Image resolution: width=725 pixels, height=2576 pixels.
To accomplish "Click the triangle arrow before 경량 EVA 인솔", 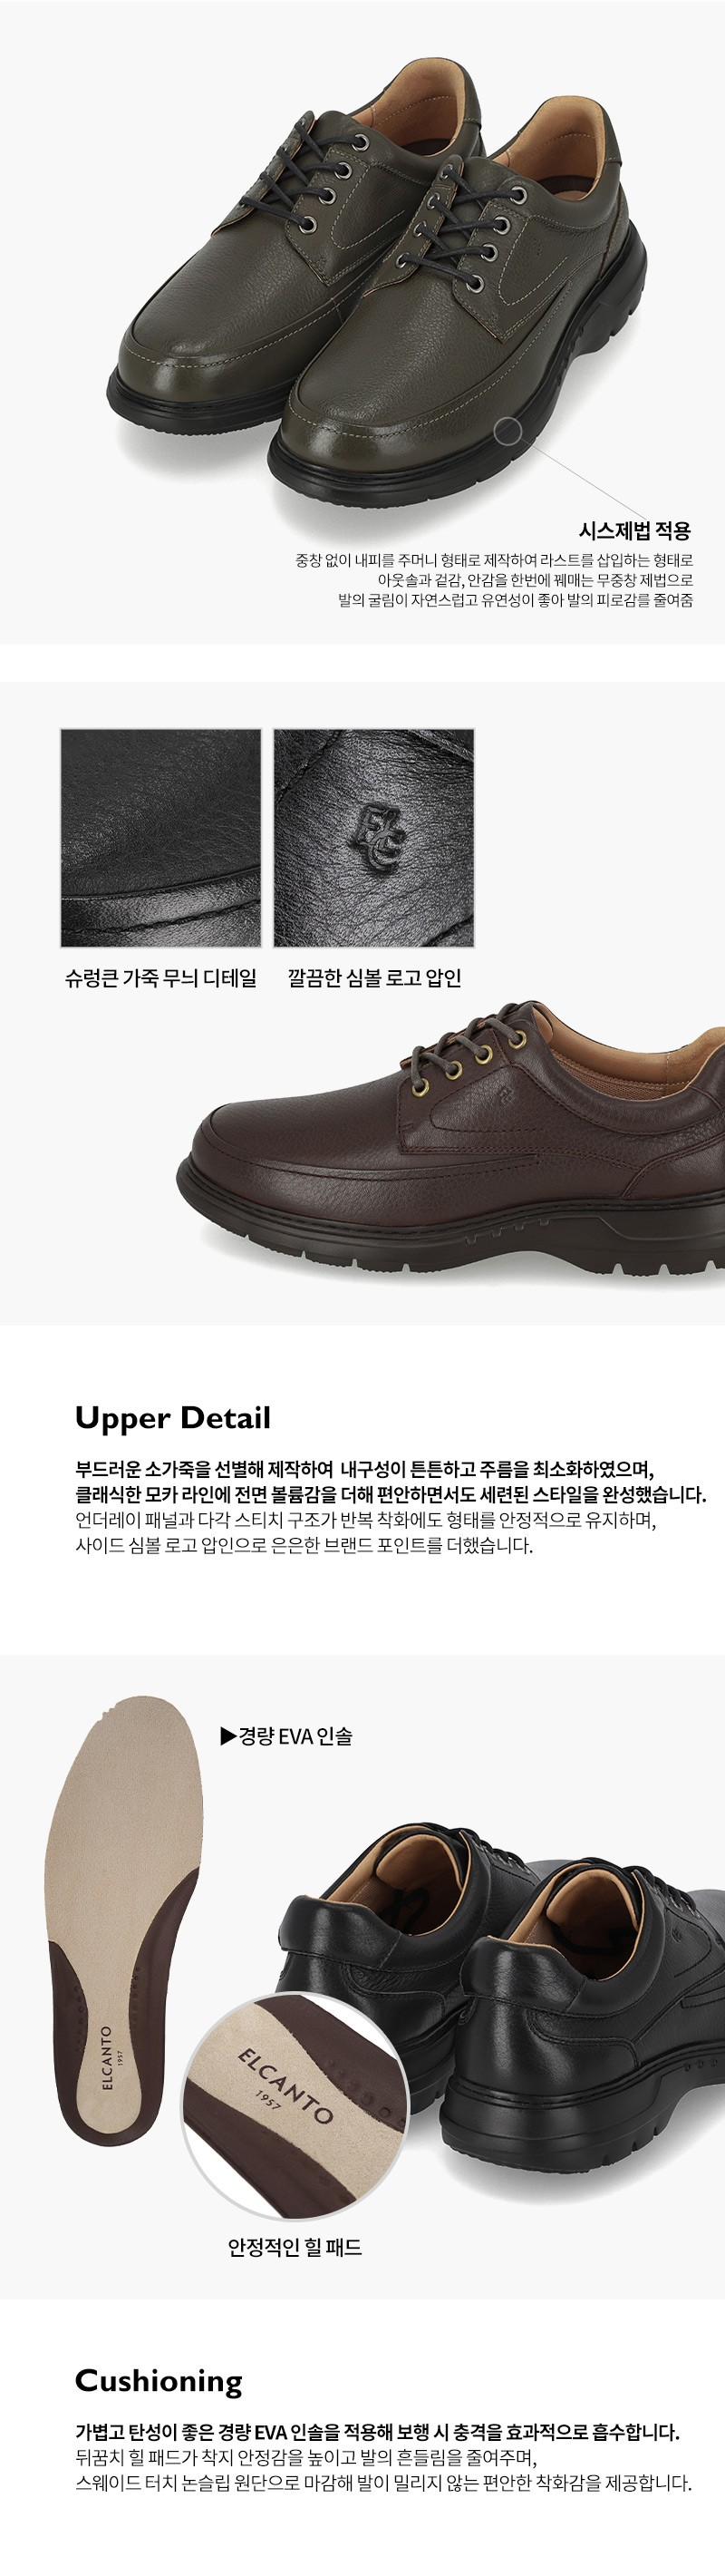I will [x=227, y=1736].
